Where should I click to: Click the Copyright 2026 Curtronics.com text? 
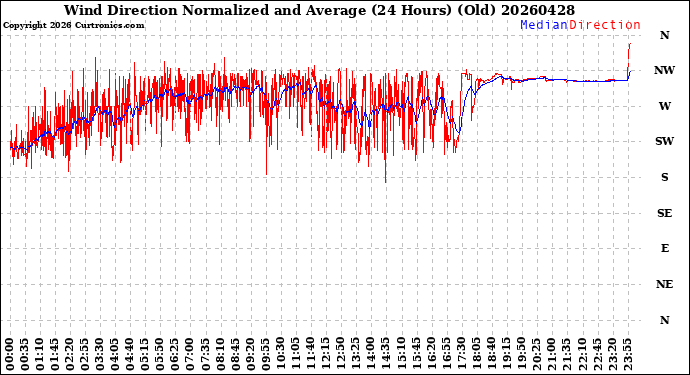(x=73, y=26)
